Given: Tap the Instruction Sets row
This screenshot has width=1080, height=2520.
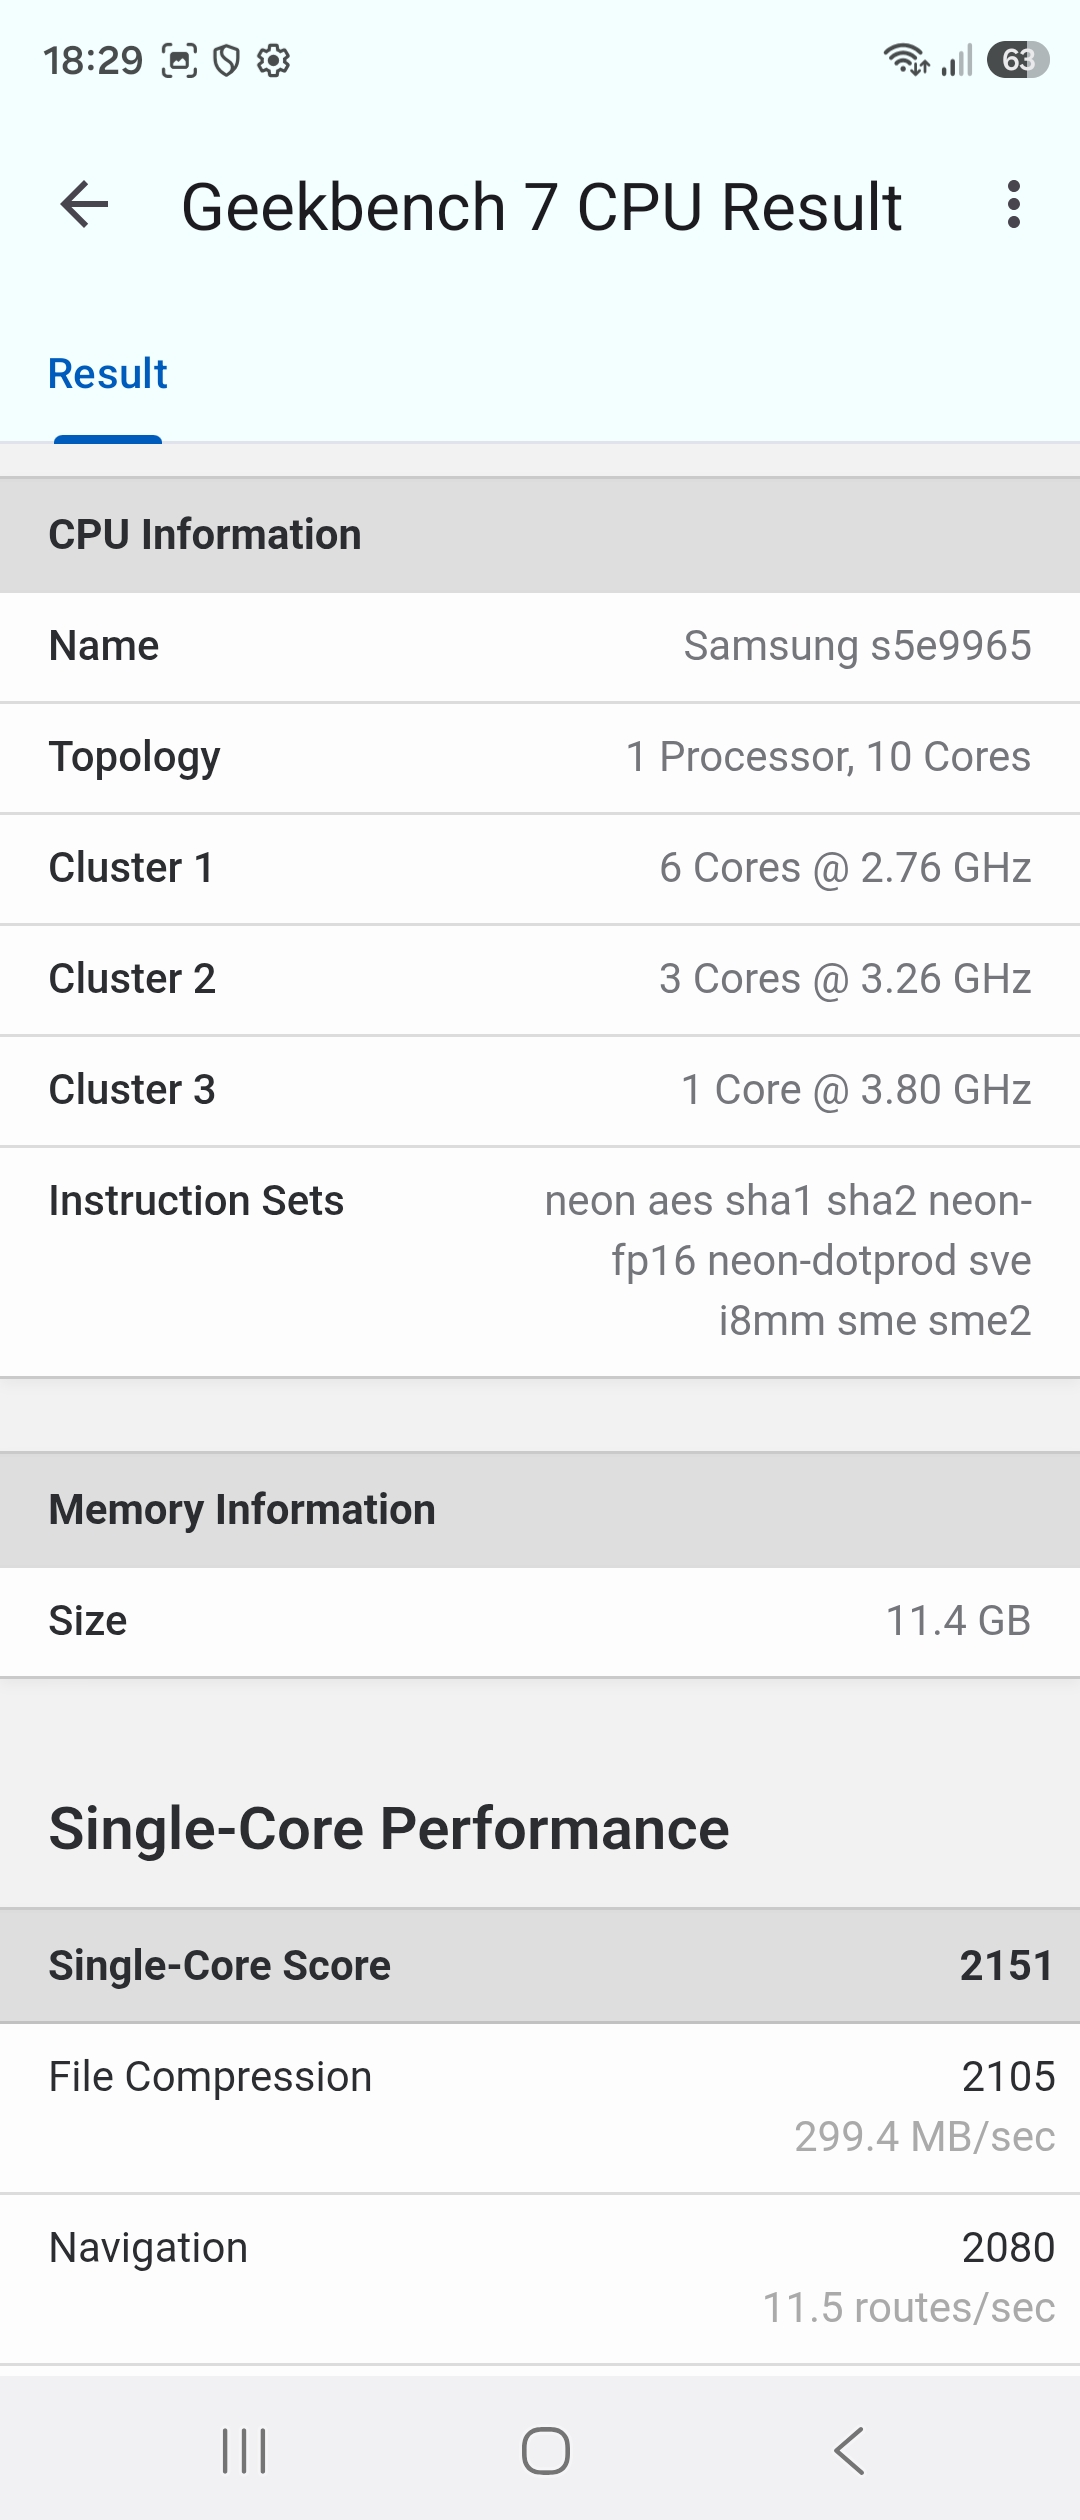Looking at the screenshot, I should pos(540,1262).
